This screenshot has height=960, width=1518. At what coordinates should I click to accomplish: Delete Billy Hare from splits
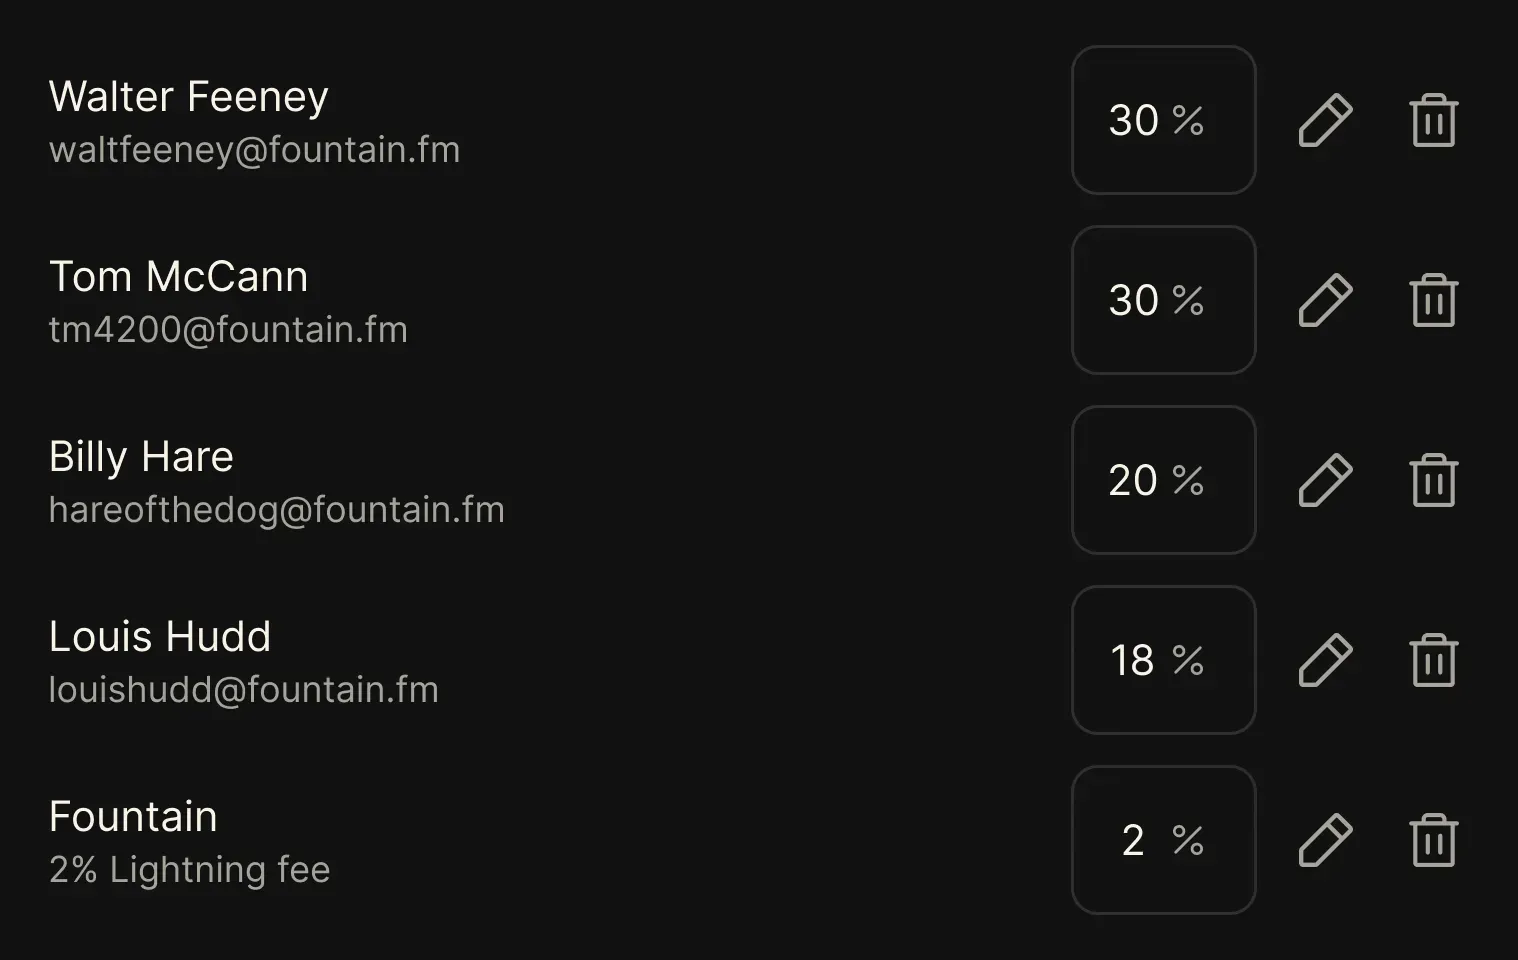click(1433, 480)
